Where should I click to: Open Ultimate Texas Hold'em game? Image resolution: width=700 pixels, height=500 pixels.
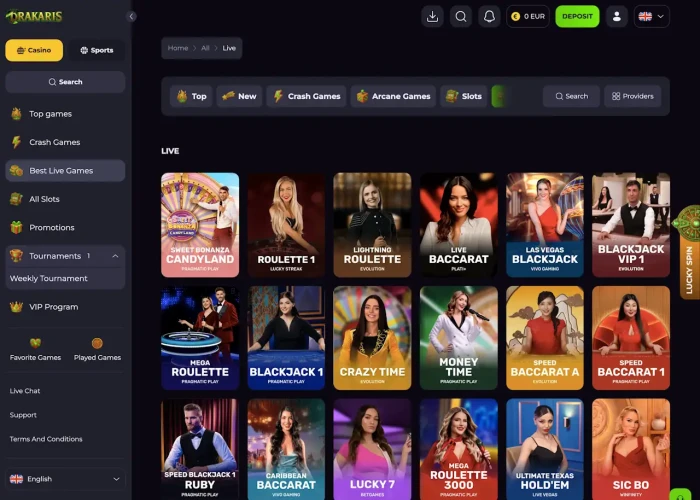[x=545, y=449]
